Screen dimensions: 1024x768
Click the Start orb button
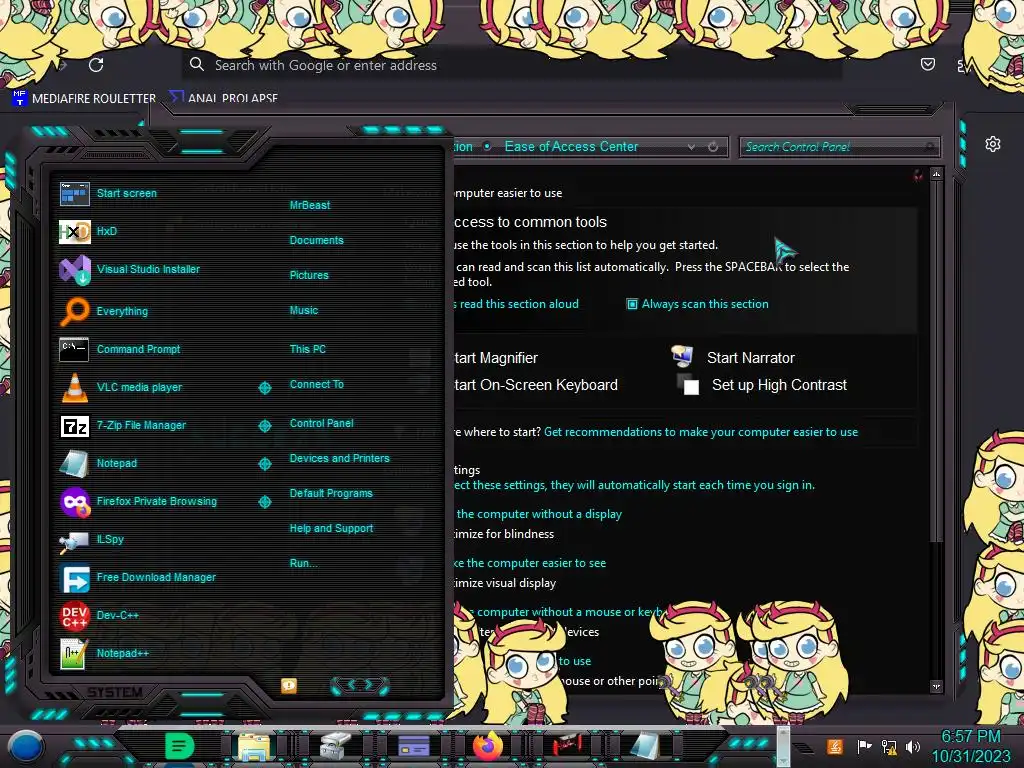point(26,746)
